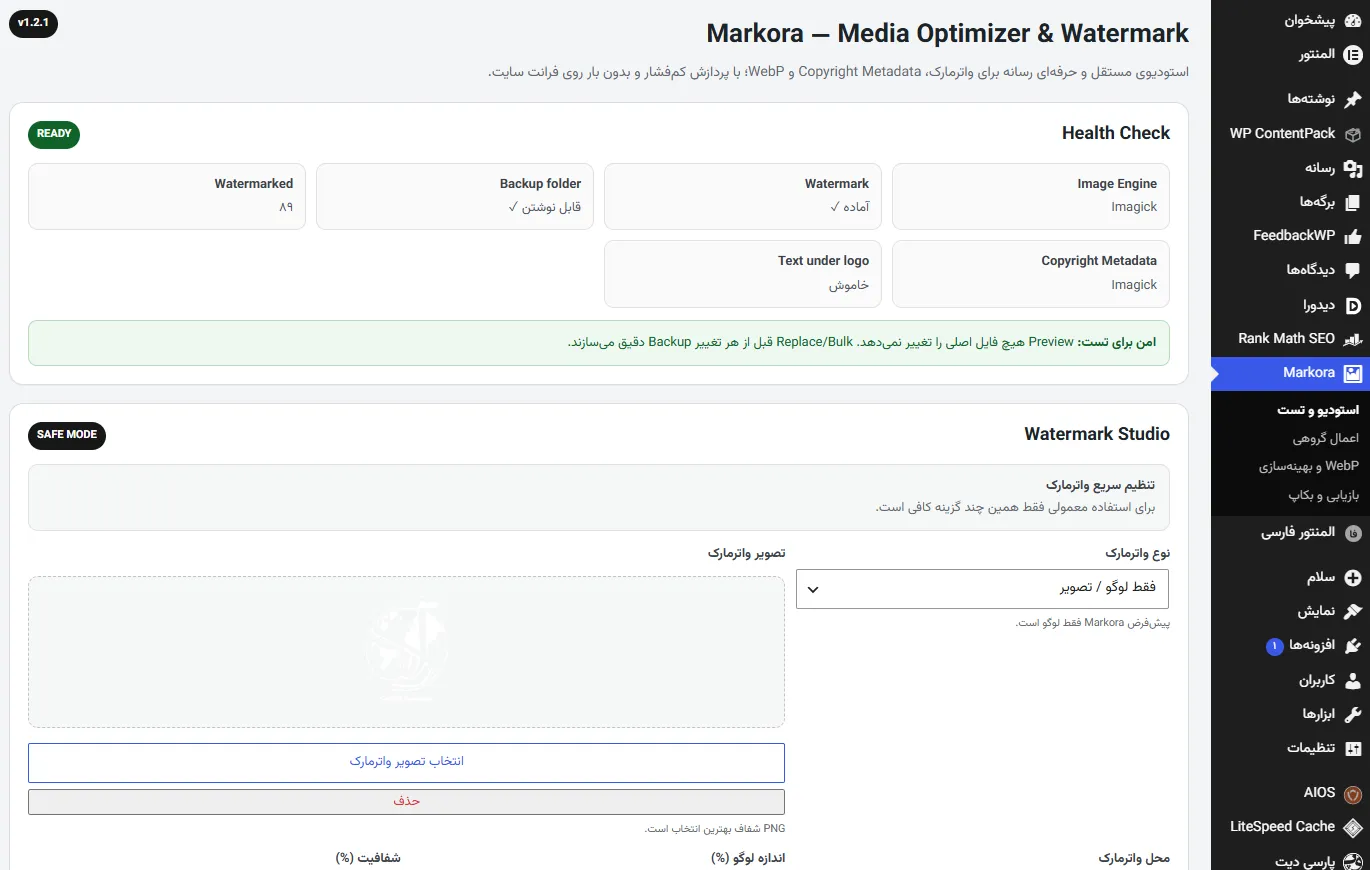Image resolution: width=1370 pixels, height=870 pixels.
Task: Click the plugins update count badge
Action: (x=1274, y=647)
